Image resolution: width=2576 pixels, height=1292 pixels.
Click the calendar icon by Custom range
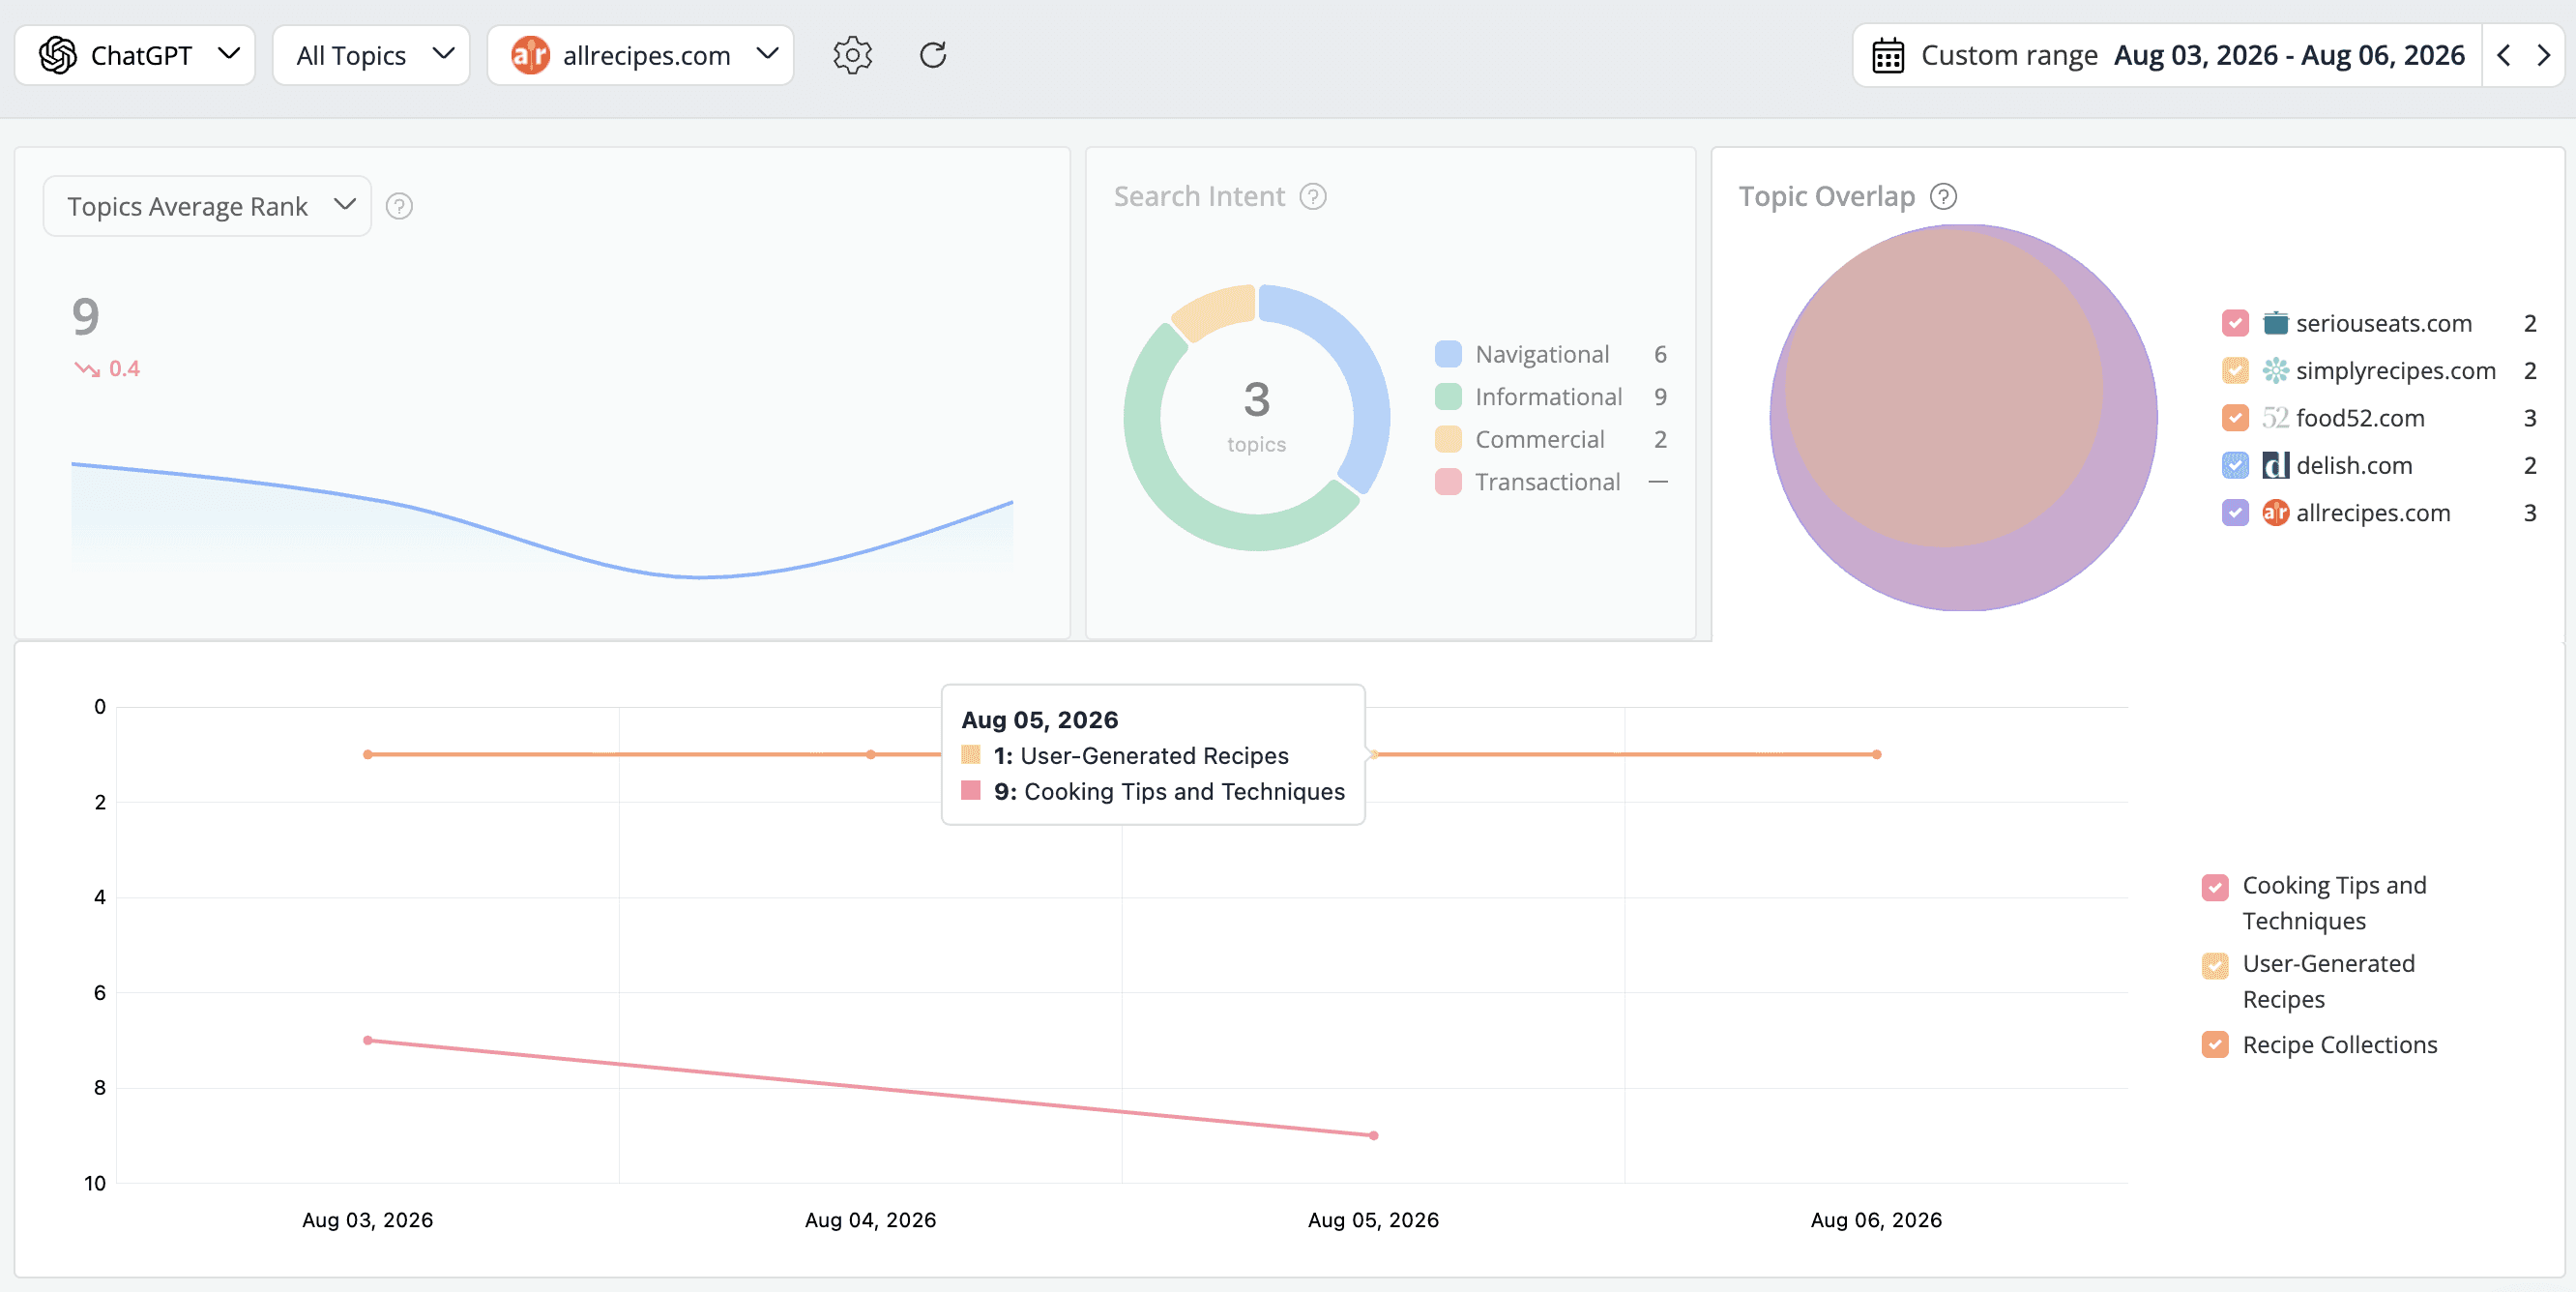click(x=1887, y=55)
